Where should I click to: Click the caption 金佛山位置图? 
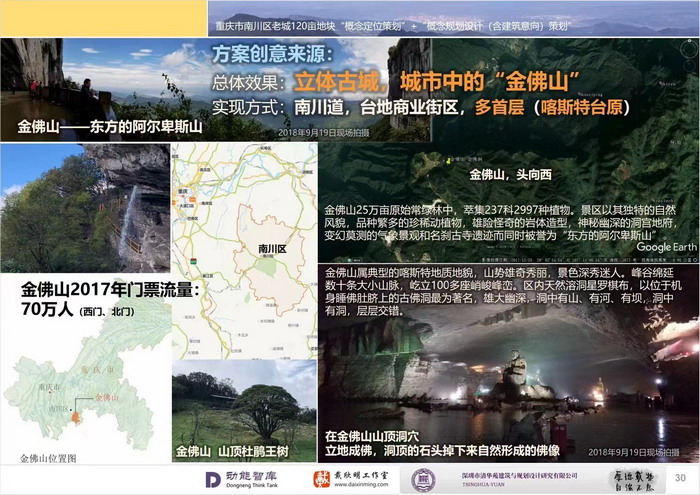[x=48, y=458]
